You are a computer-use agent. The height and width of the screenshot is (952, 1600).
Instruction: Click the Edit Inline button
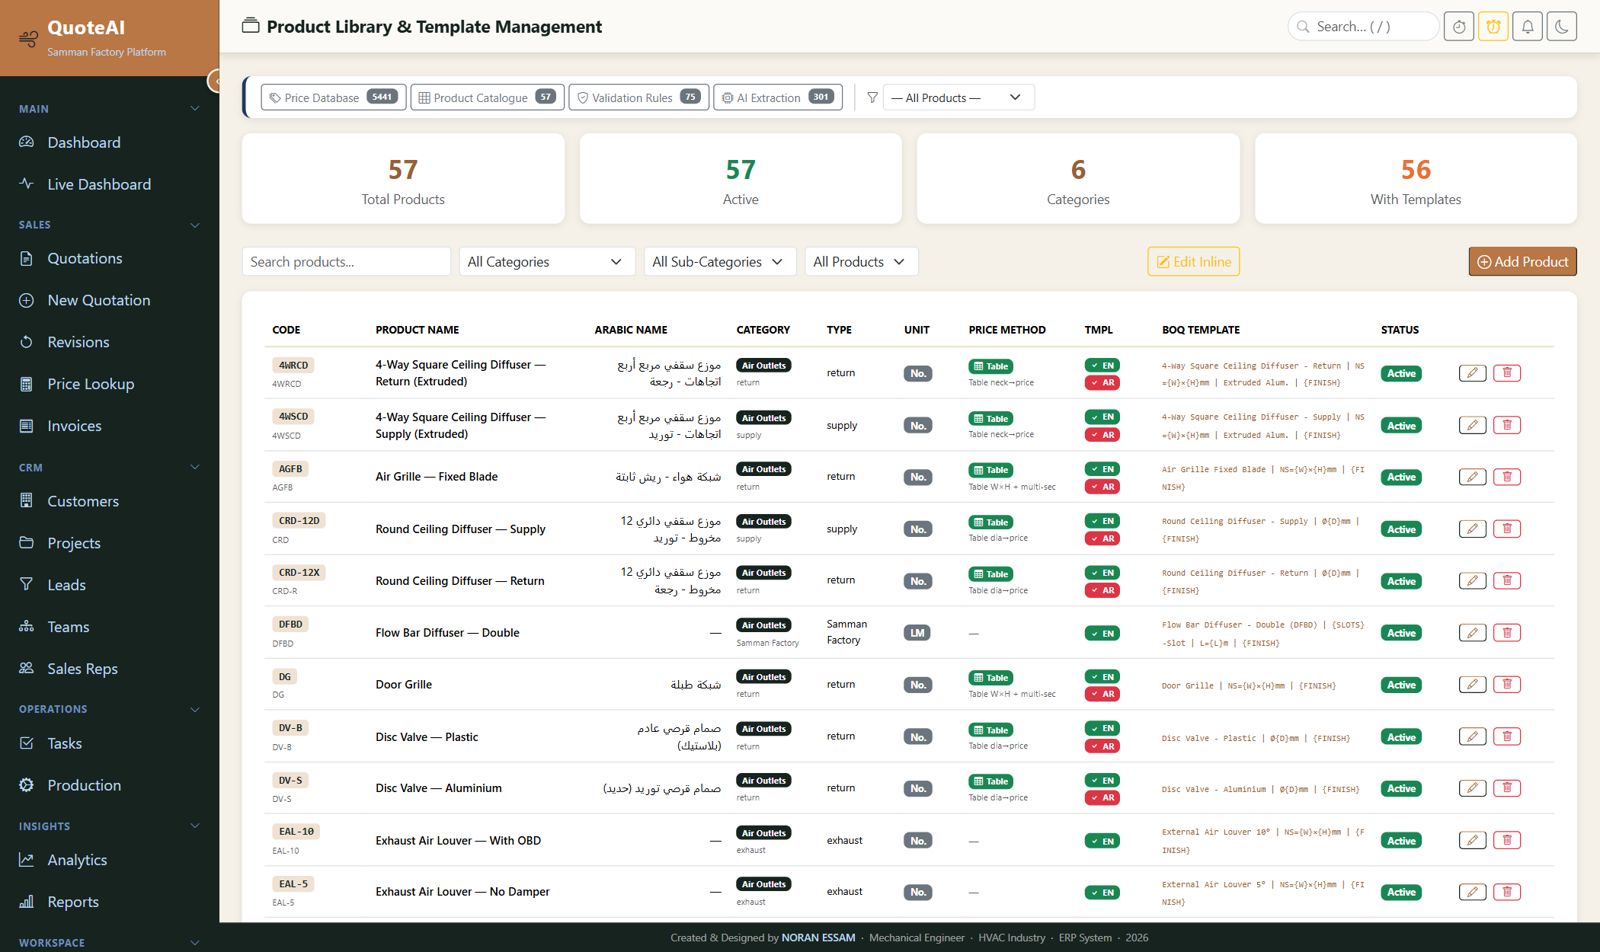click(x=1193, y=262)
